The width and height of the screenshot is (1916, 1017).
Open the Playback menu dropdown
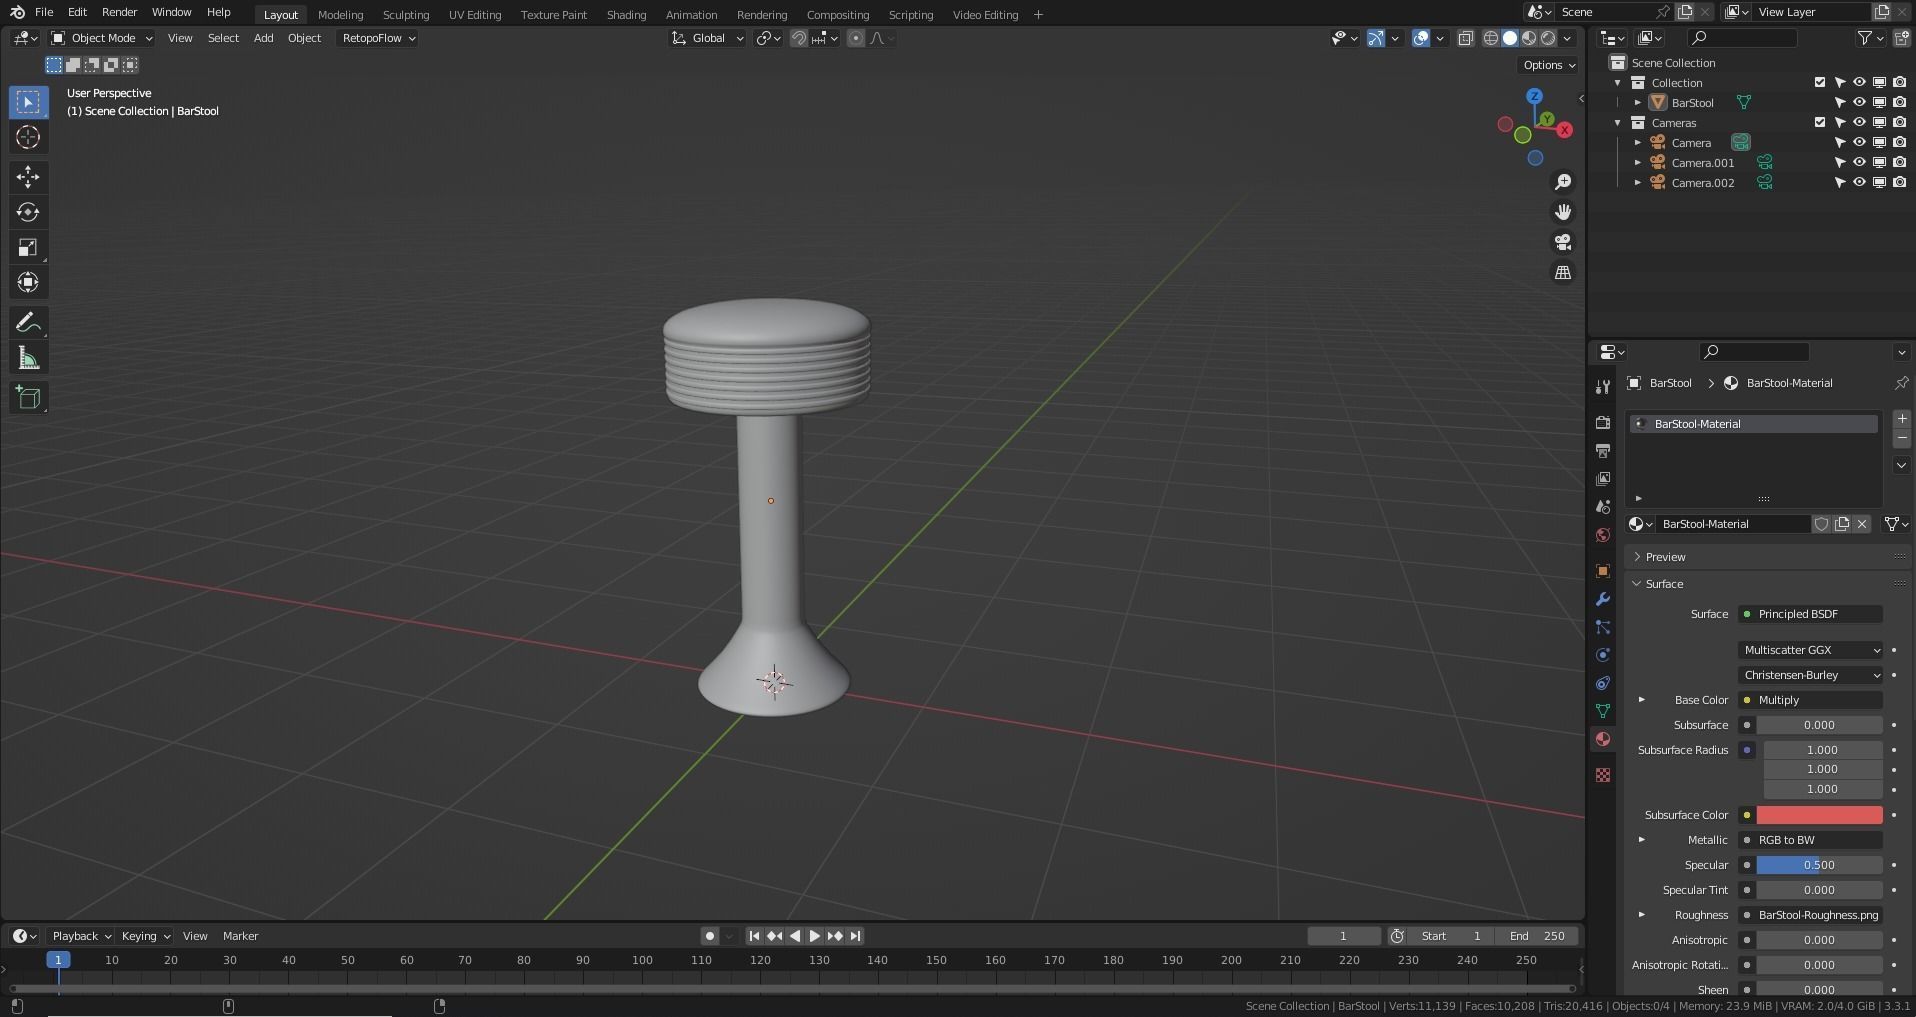point(80,936)
